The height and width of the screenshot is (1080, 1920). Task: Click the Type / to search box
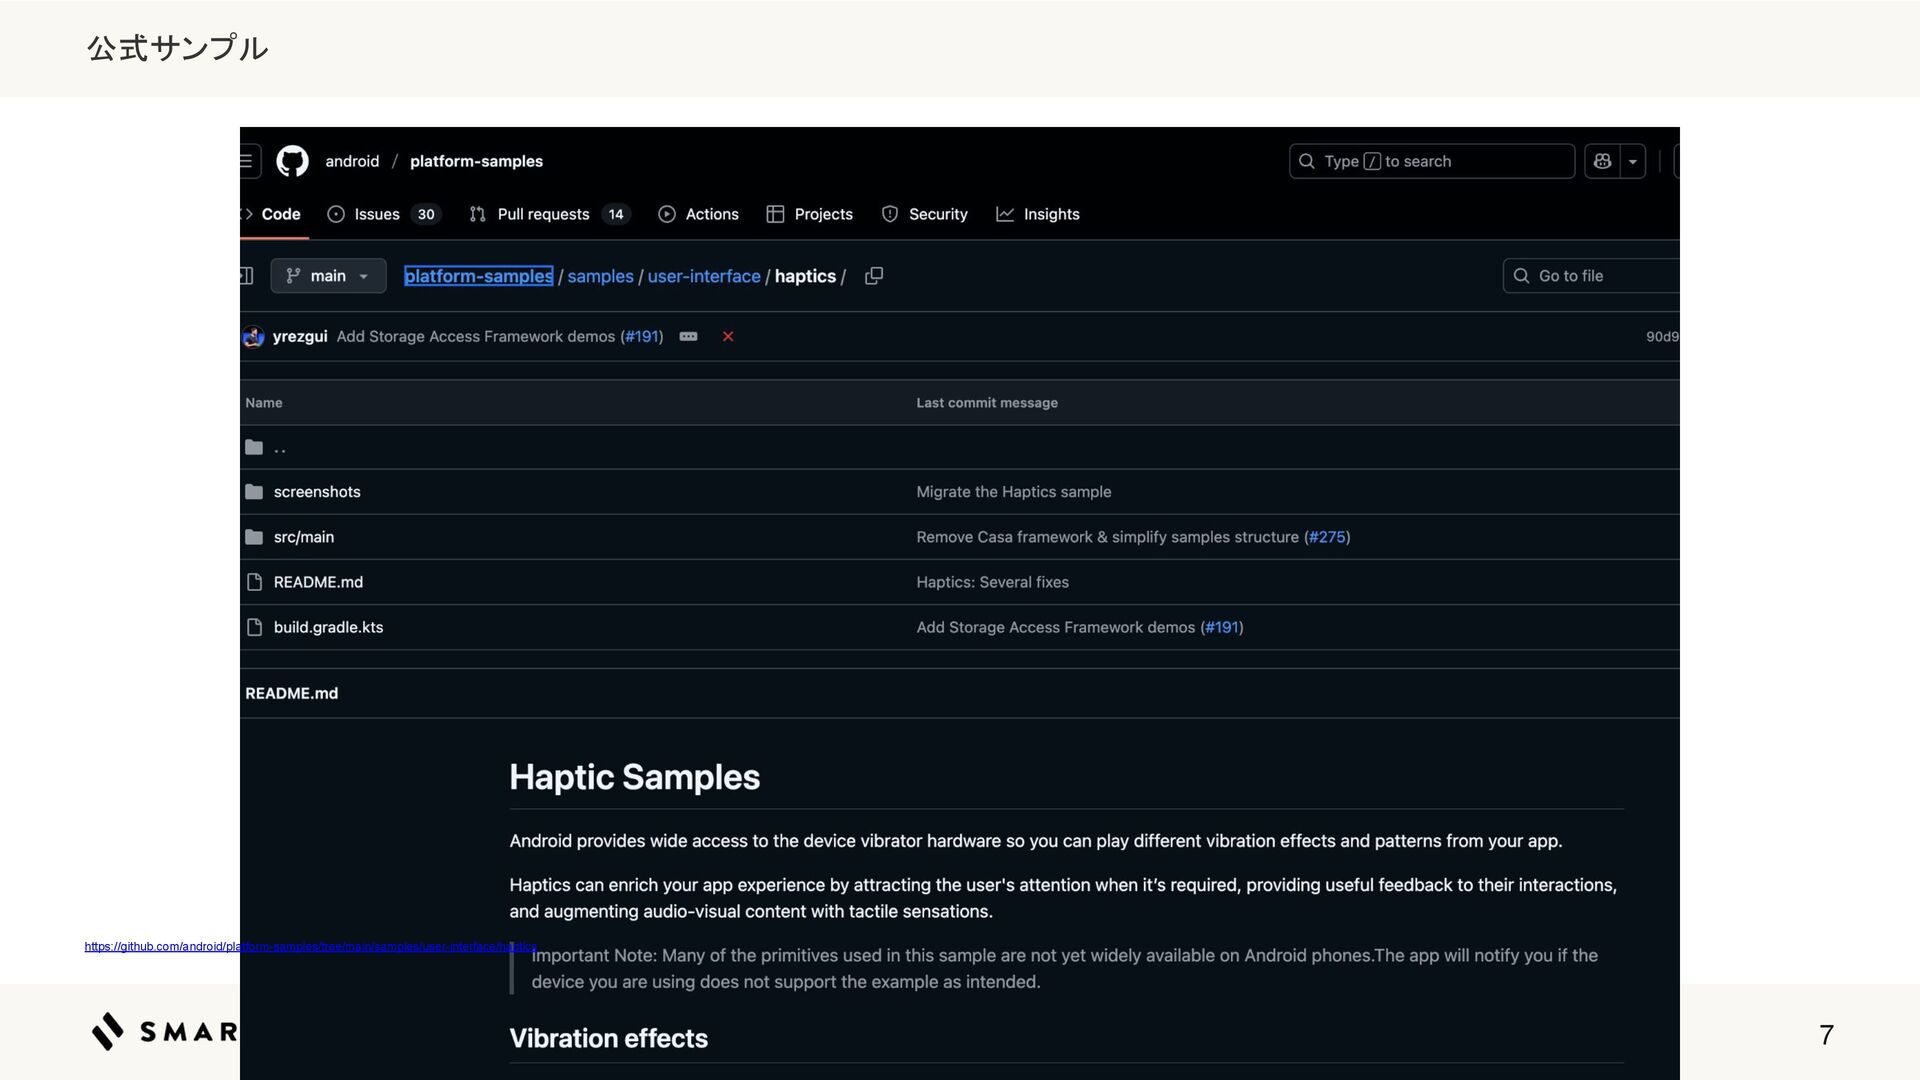coord(1431,161)
